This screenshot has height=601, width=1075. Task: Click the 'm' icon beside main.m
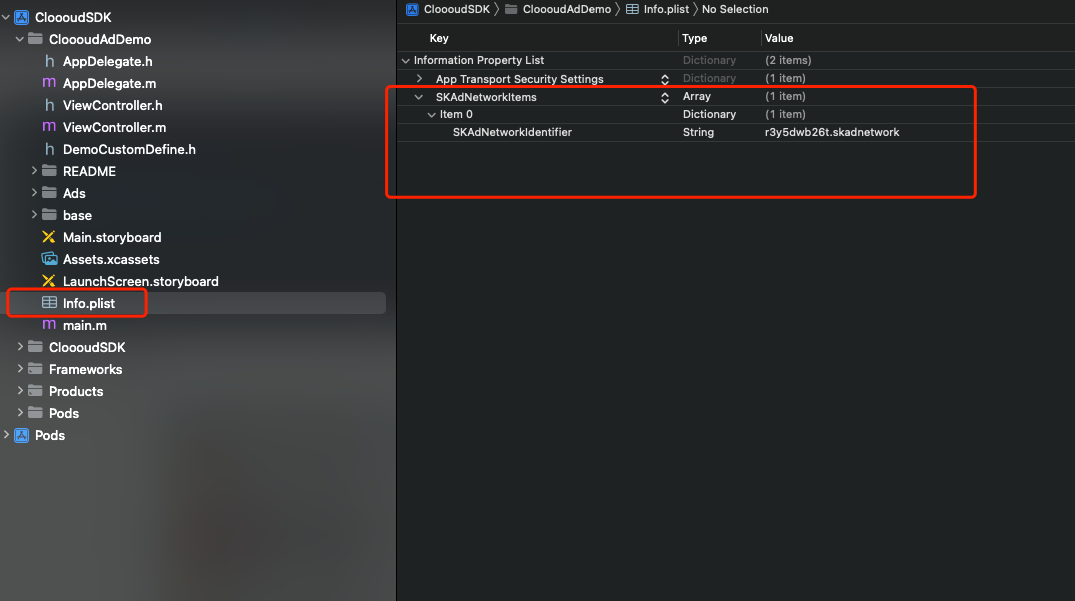point(49,325)
